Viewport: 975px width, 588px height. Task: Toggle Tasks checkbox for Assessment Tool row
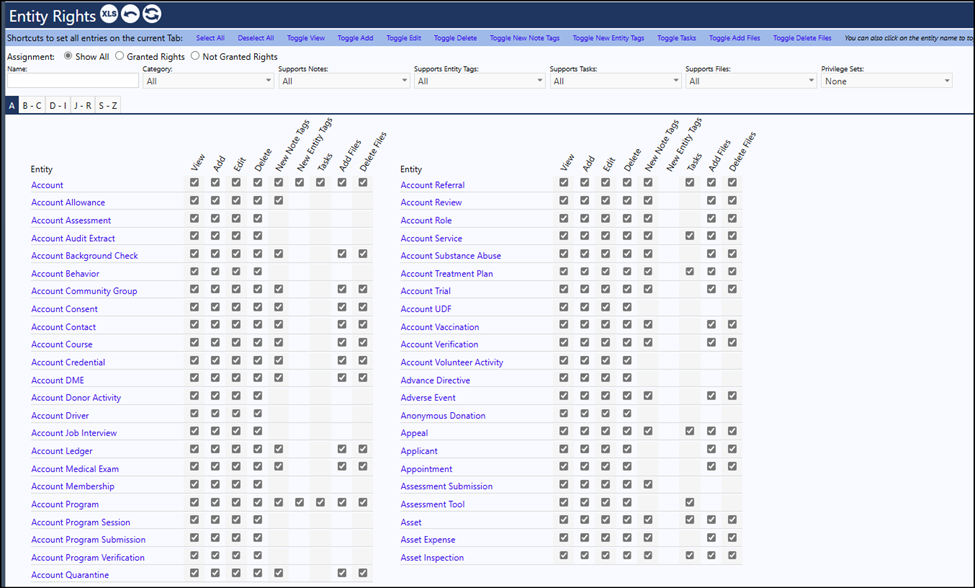[x=690, y=502]
